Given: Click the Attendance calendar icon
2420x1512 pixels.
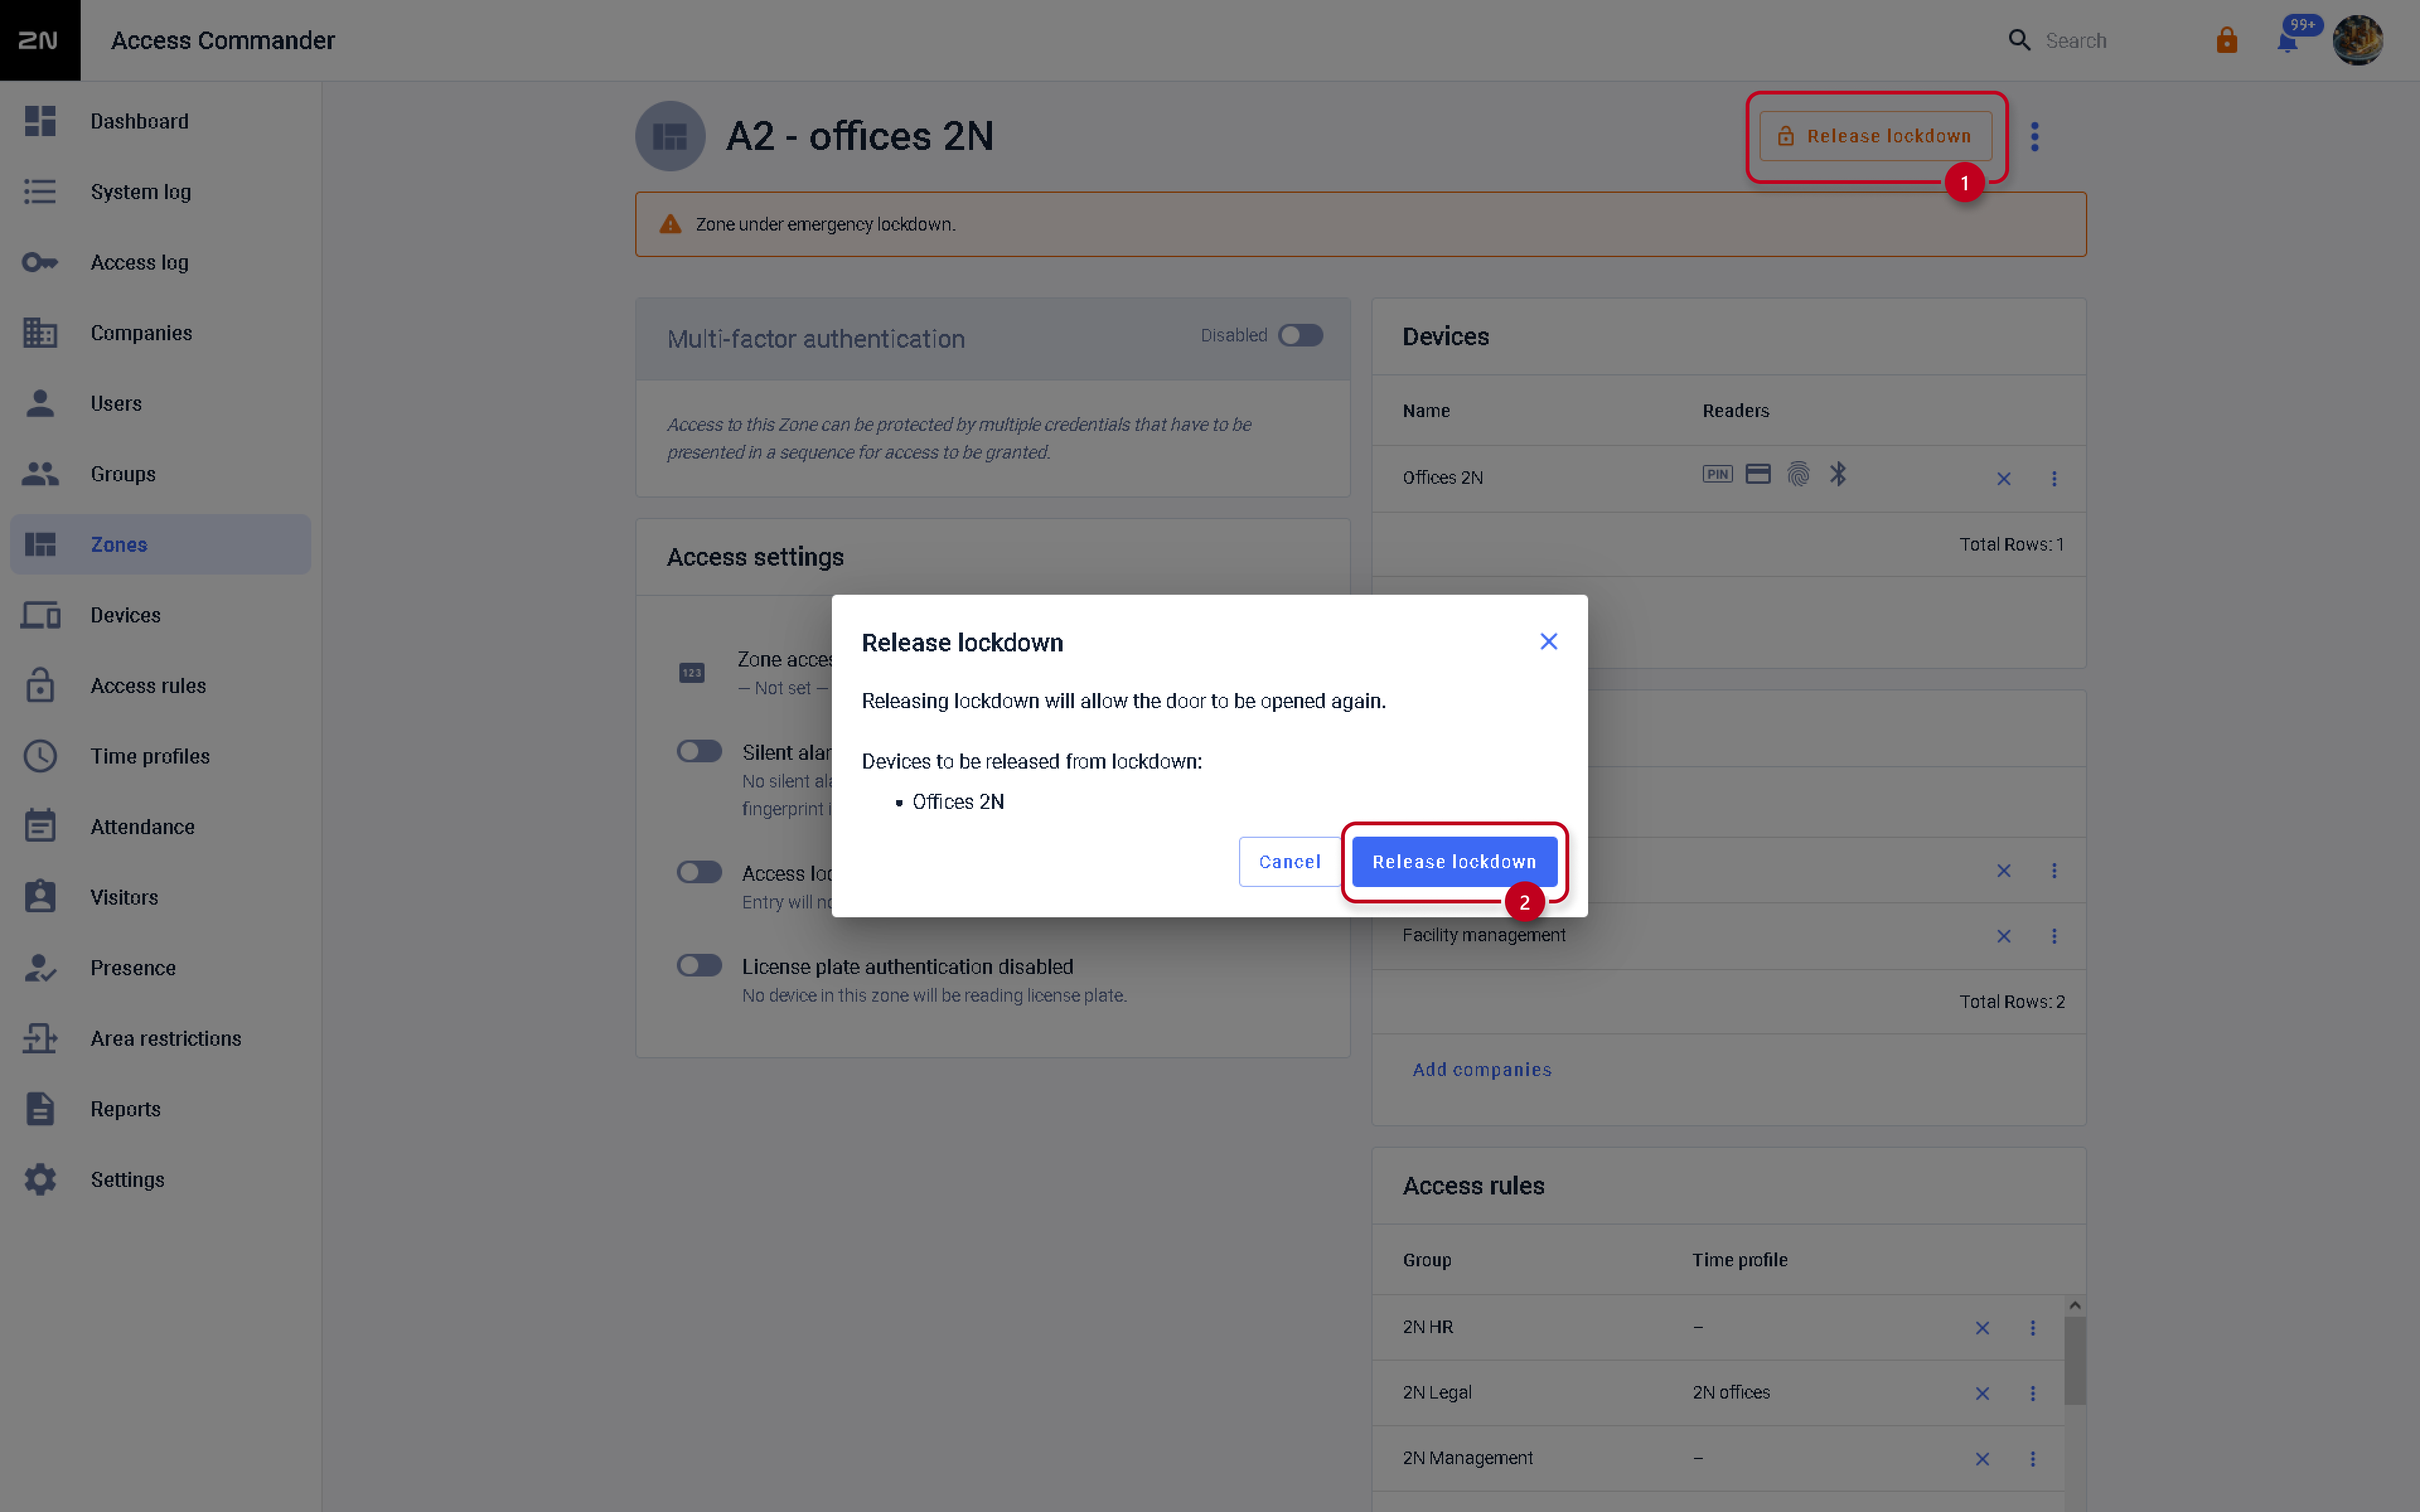Looking at the screenshot, I should tap(40, 826).
